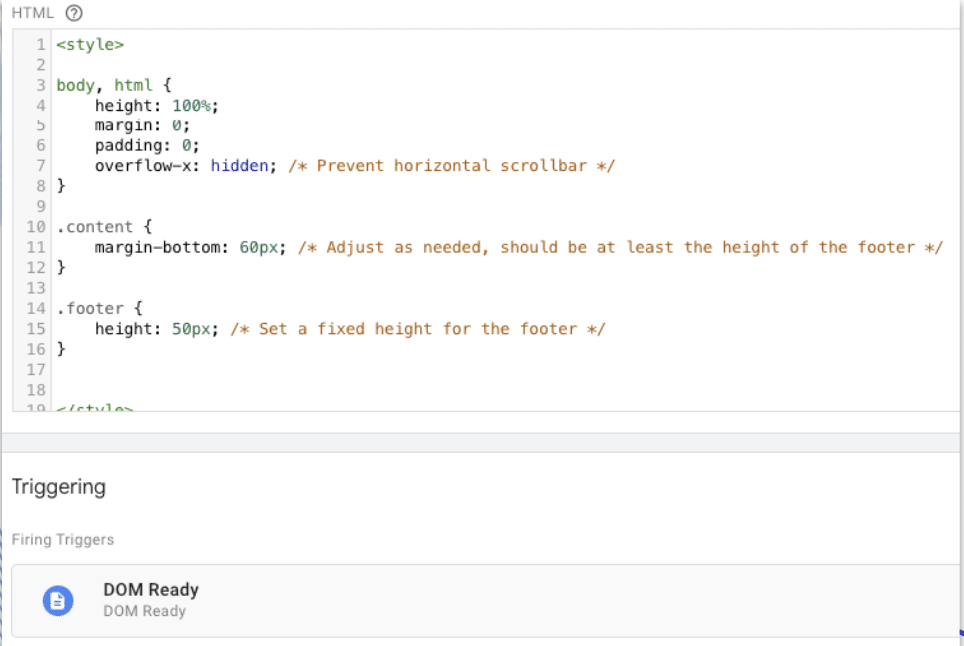Click inside empty line 18 of the editor
Image resolution: width=964 pixels, height=646 pixels.
[x=504, y=390]
